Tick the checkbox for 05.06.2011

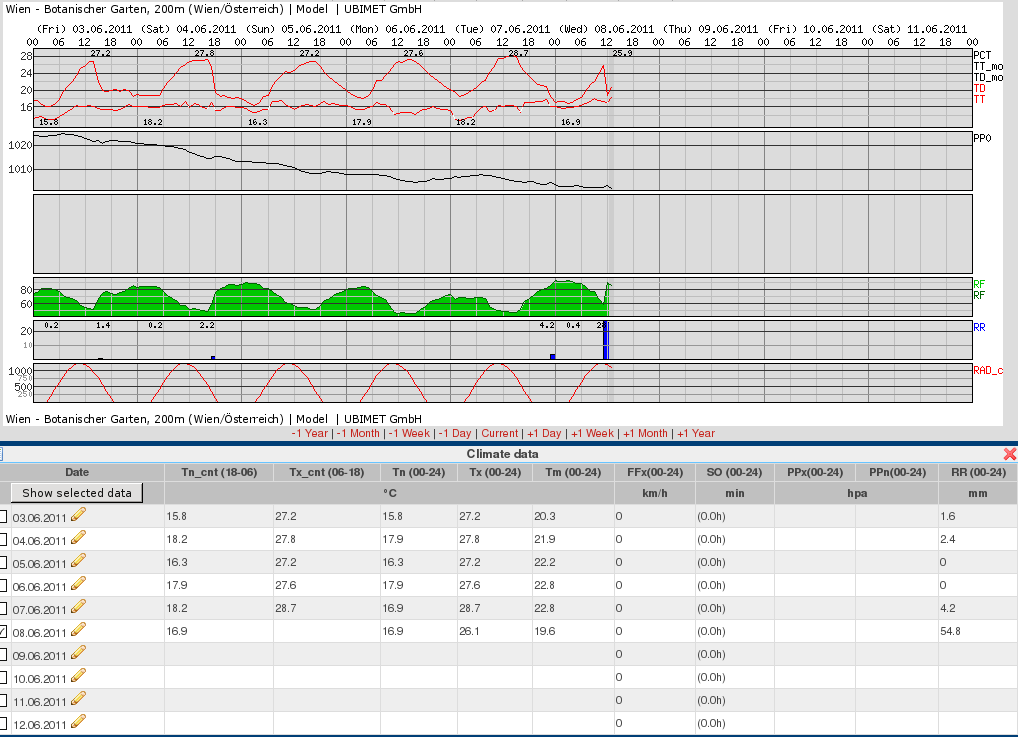pyautogui.click(x=3, y=563)
